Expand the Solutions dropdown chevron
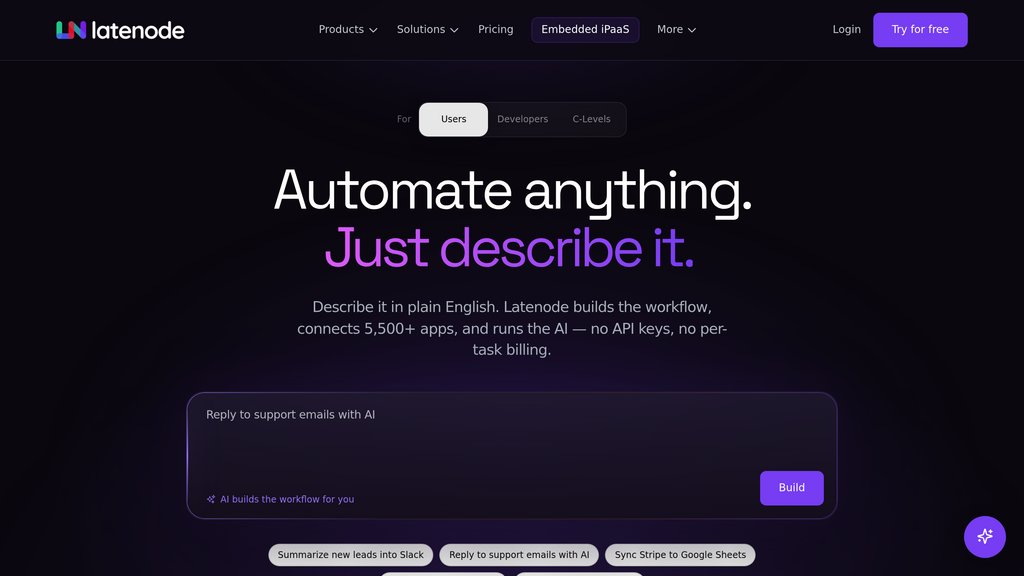The width and height of the screenshot is (1024, 576). pyautogui.click(x=454, y=30)
